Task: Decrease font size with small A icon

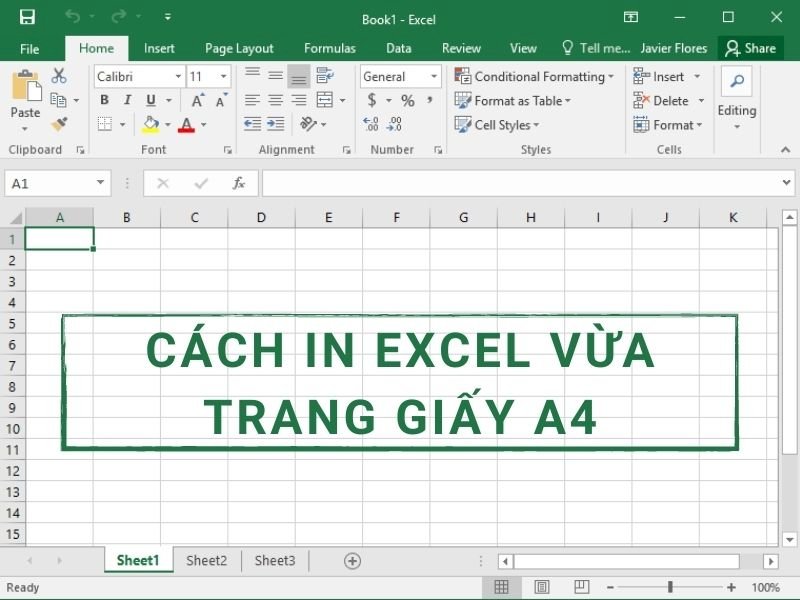Action: point(221,100)
